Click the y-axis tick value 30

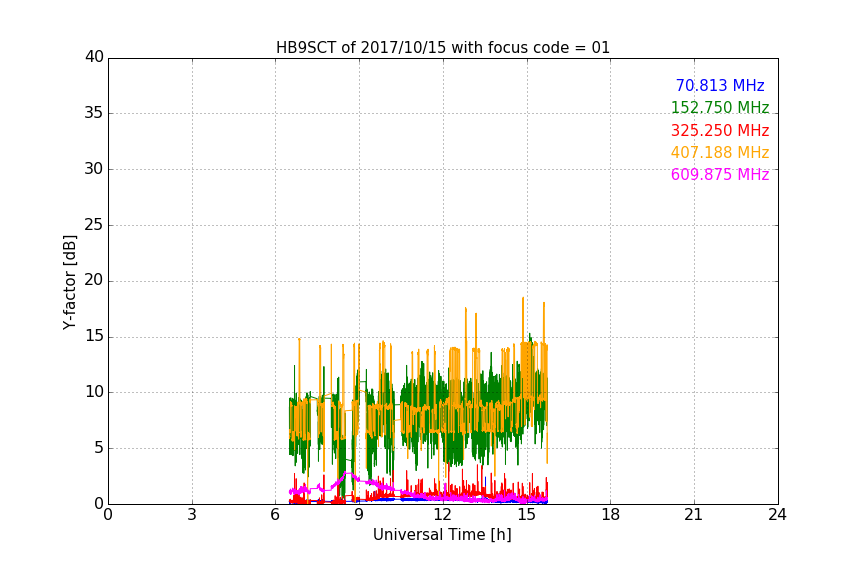pos(94,169)
